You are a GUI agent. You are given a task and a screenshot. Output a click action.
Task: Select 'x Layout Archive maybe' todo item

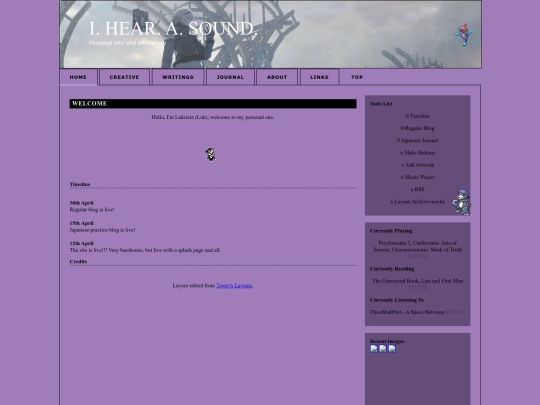pyautogui.click(x=417, y=201)
